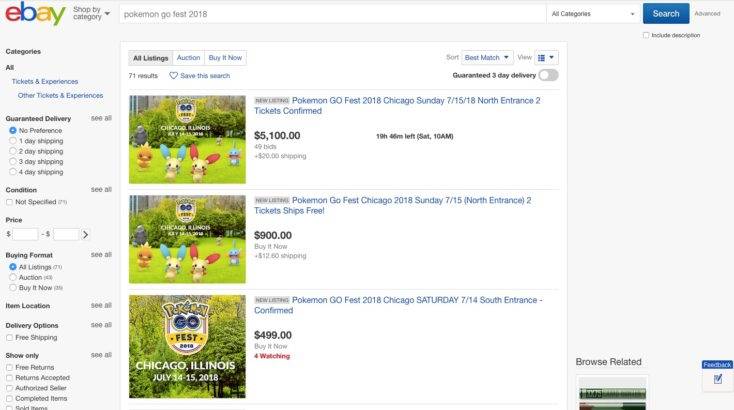Check the Authorized Seller box
Screen dimensions: 734x410
[x=9, y=388]
